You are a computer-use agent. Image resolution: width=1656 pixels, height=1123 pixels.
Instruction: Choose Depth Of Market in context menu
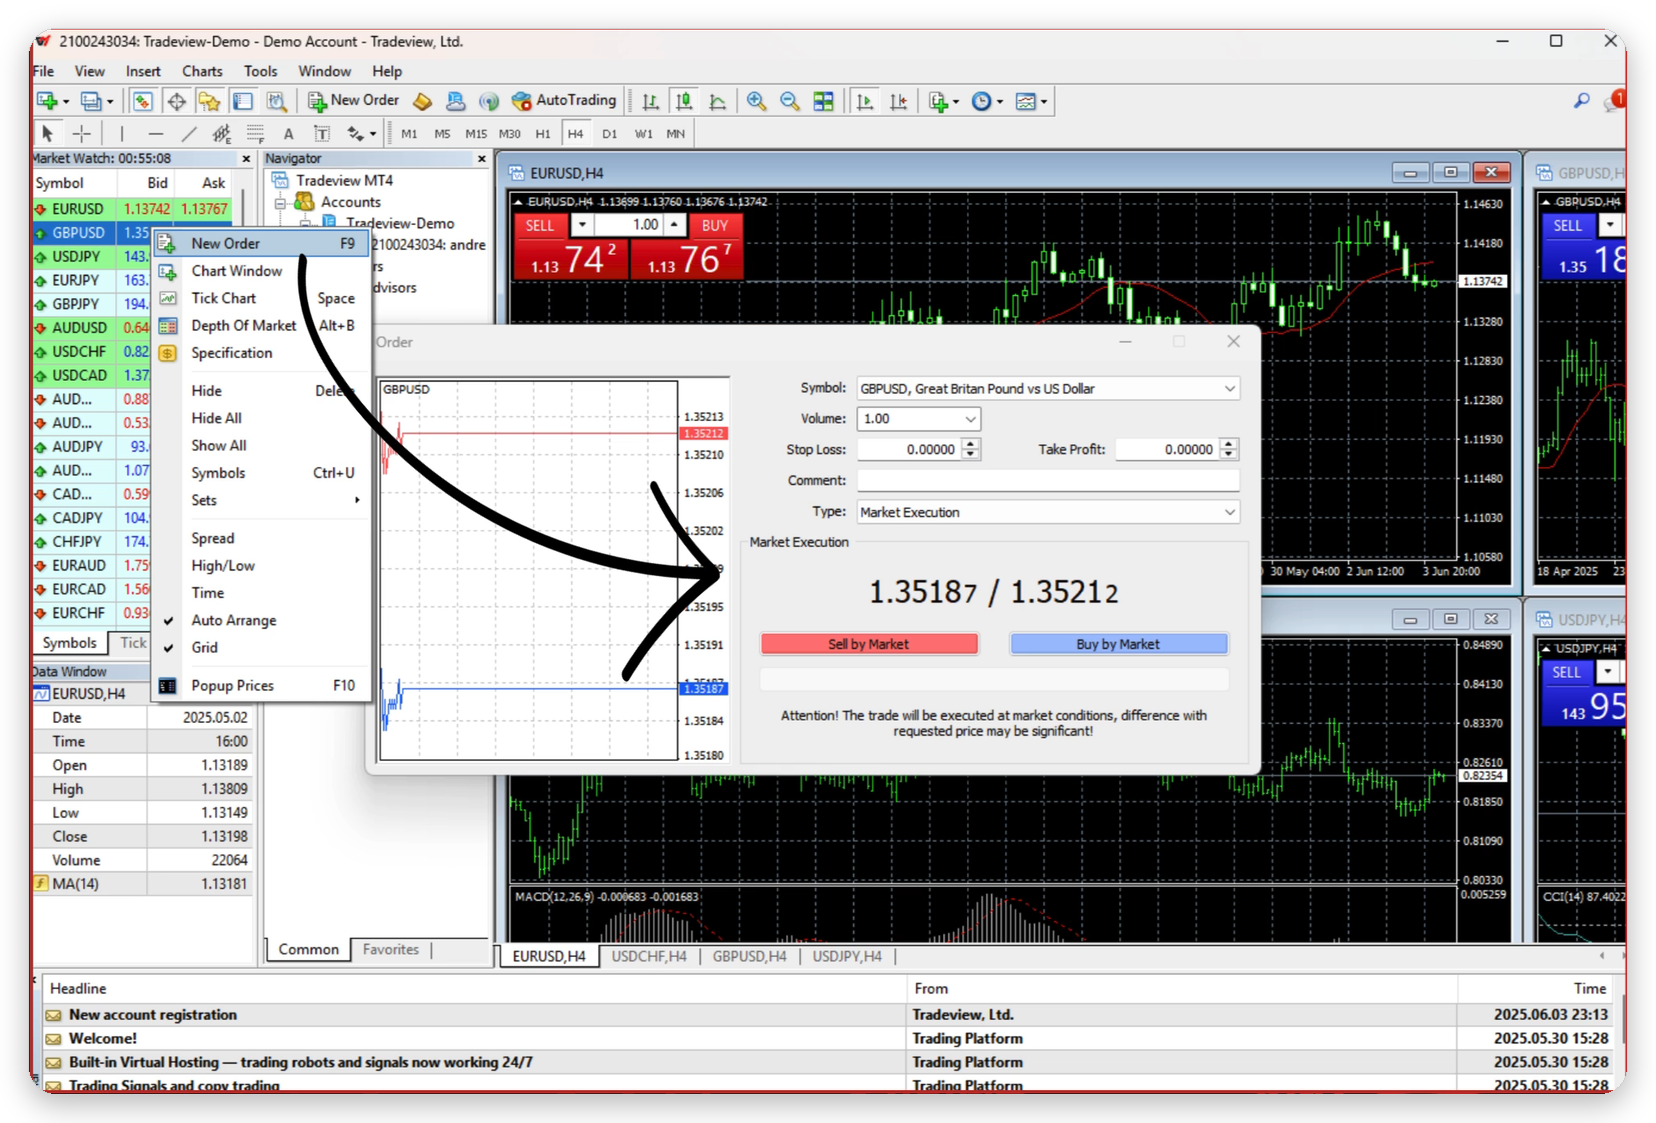[243, 325]
